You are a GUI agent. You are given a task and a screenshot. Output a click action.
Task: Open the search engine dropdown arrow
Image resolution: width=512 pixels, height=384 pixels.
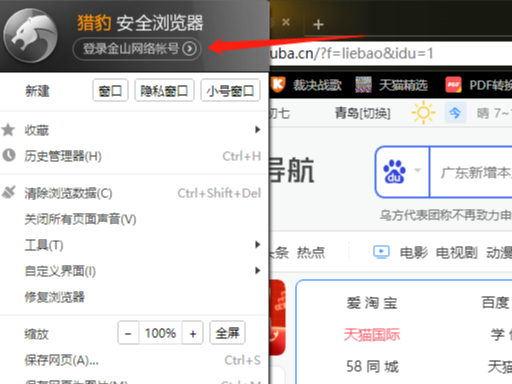[418, 171]
